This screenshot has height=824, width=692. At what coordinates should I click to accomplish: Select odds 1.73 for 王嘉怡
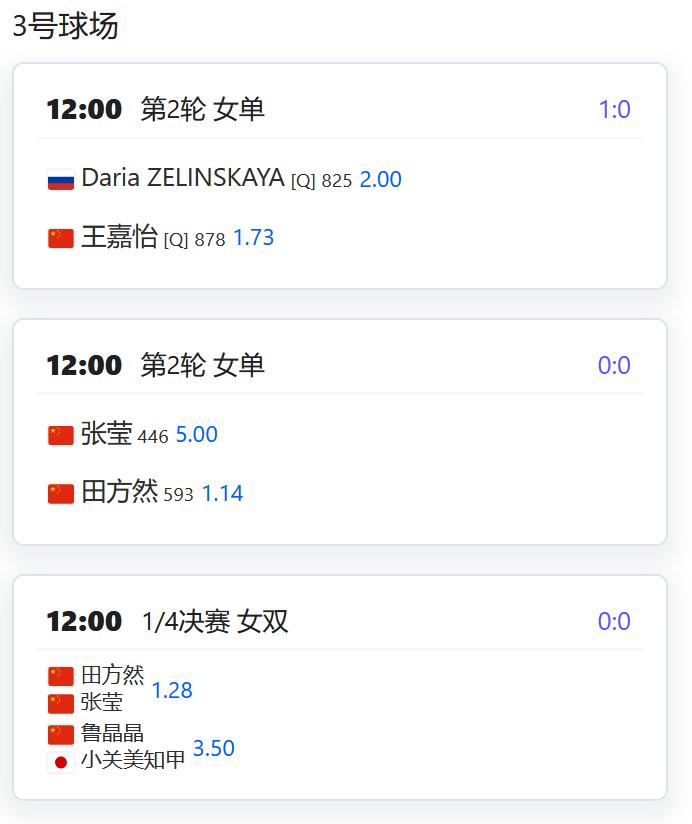(253, 238)
